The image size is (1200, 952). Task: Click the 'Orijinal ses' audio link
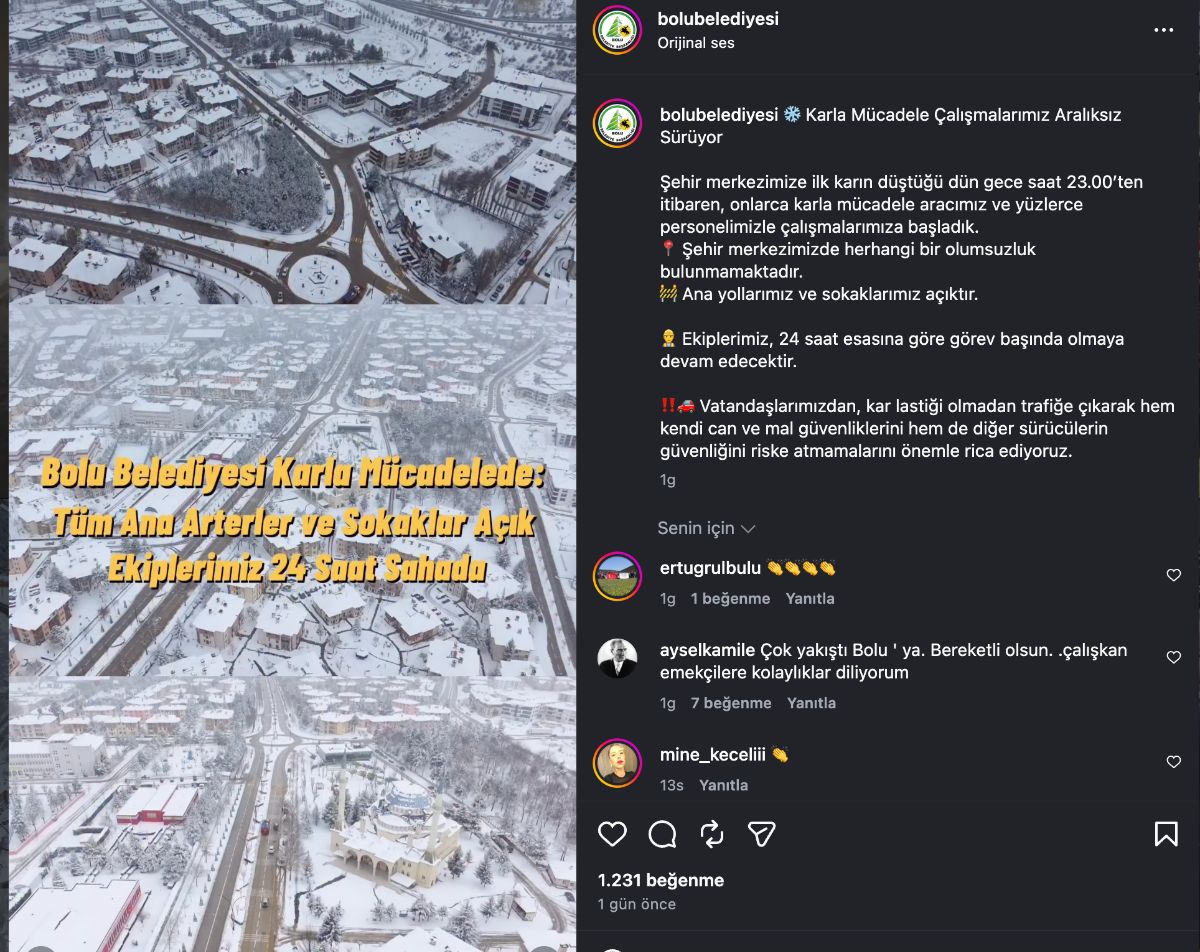[x=696, y=43]
